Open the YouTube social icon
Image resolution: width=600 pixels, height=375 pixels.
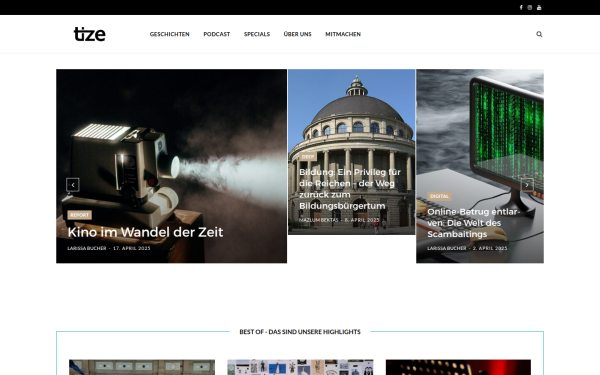tap(539, 7)
